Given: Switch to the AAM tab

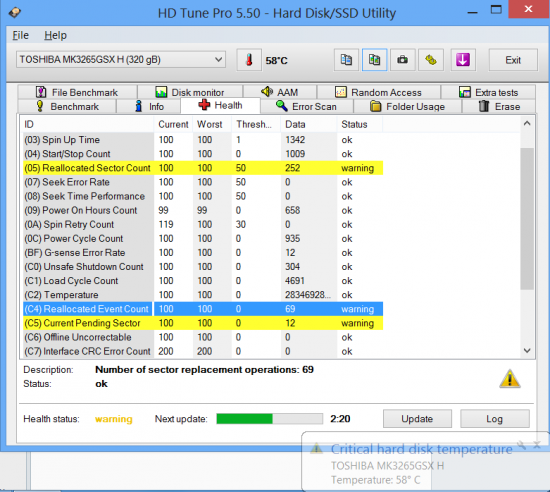Looking at the screenshot, I should (x=280, y=92).
